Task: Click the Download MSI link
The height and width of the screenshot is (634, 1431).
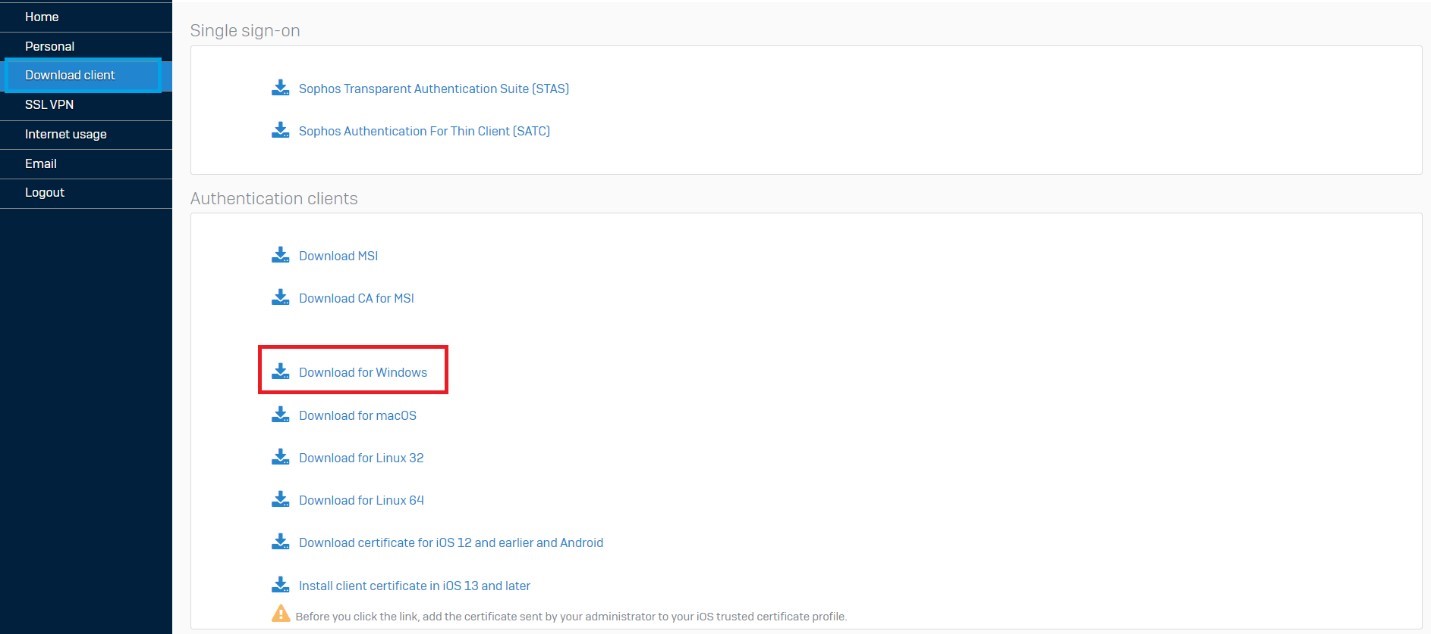Action: pos(338,256)
